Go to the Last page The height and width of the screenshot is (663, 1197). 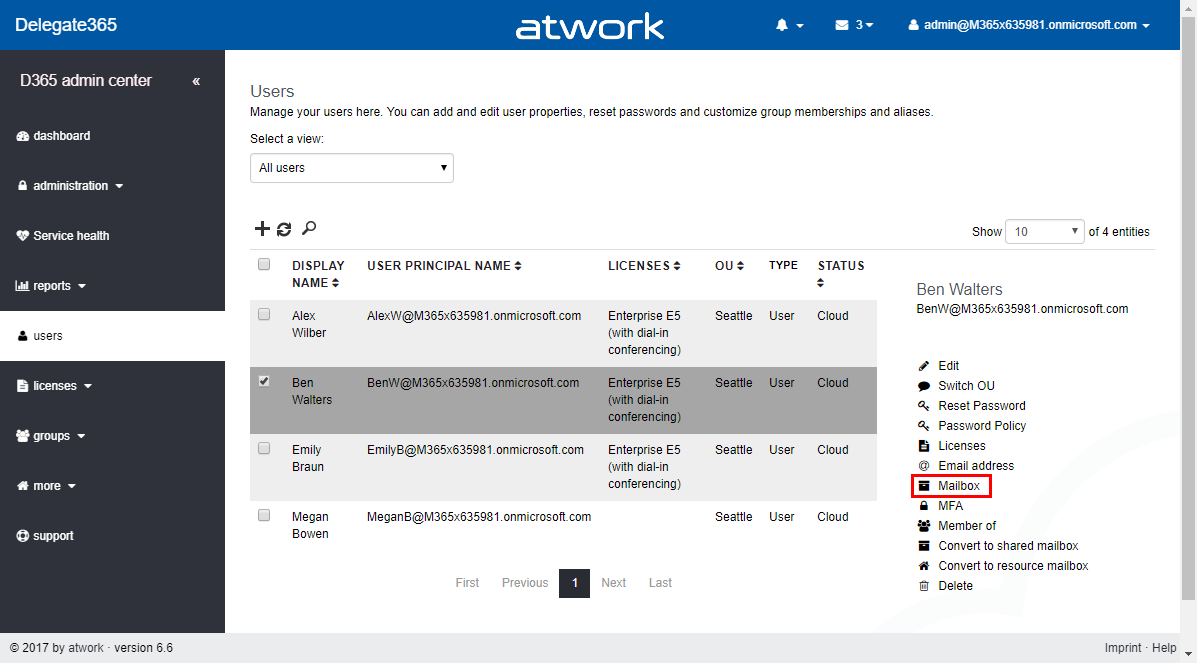(x=660, y=583)
